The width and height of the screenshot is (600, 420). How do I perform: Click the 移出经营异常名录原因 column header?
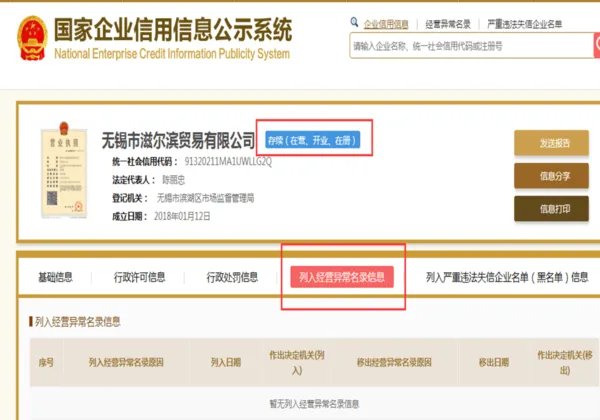(x=394, y=362)
